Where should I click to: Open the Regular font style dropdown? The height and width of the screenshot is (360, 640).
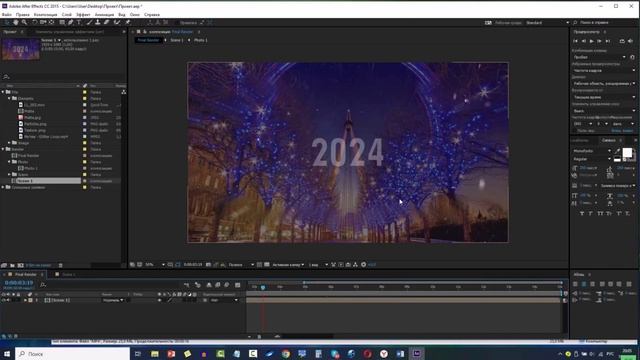(x=592, y=159)
